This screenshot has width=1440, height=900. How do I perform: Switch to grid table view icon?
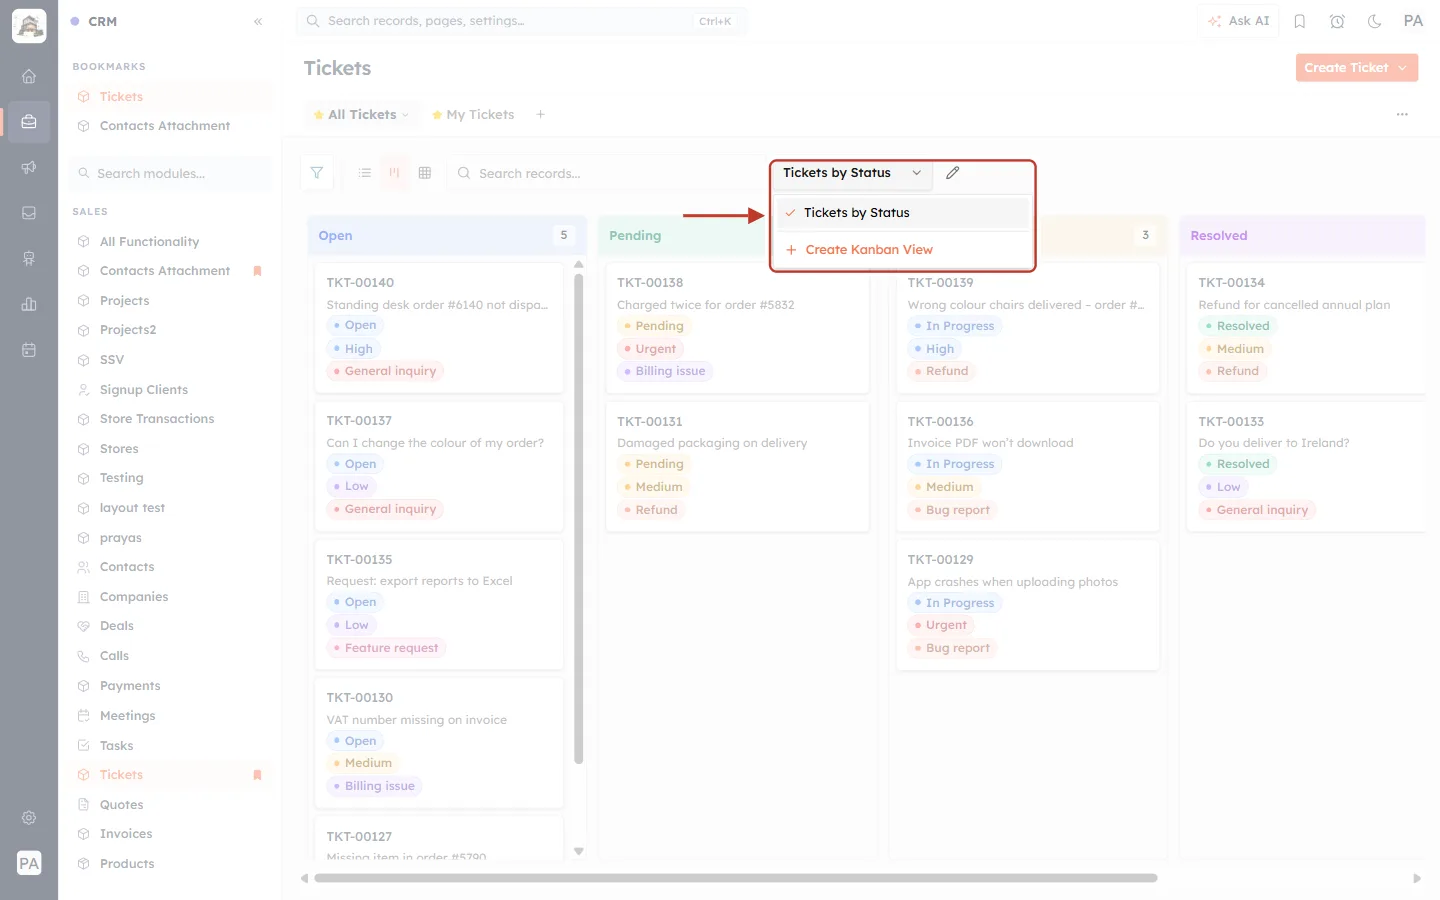pyautogui.click(x=425, y=173)
